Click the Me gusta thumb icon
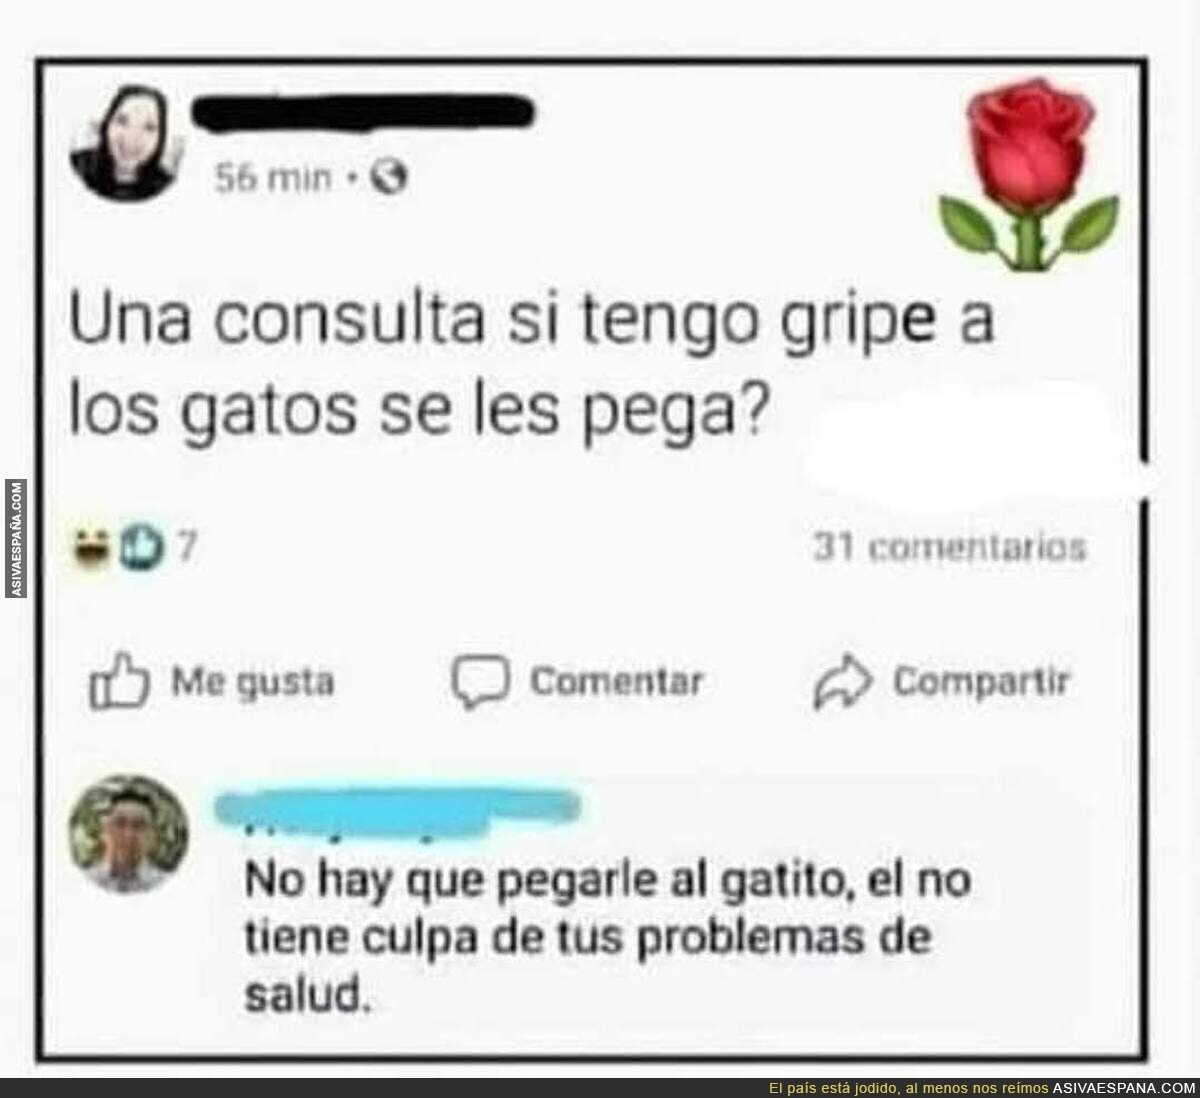Viewport: 1200px width, 1098px height. pyautogui.click(x=119, y=683)
